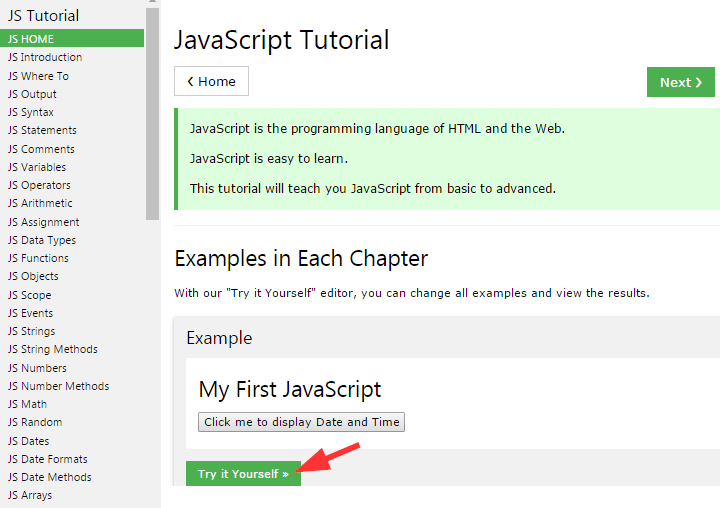Open the JS Number Methods page
Viewport: 720px width, 508px height.
tap(58, 386)
